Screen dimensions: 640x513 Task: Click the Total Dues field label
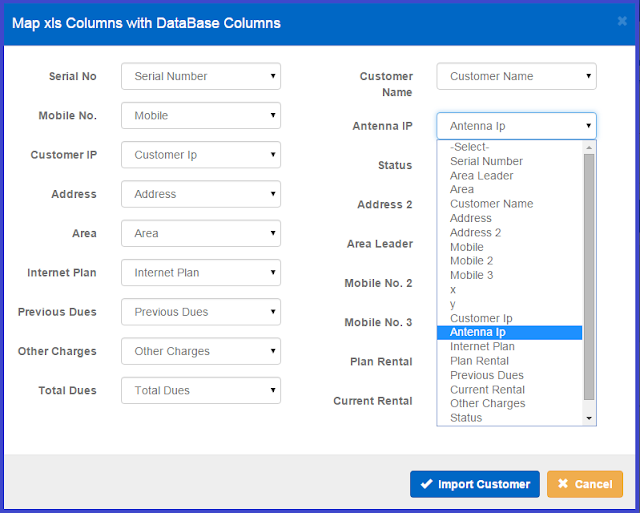[x=67, y=391]
